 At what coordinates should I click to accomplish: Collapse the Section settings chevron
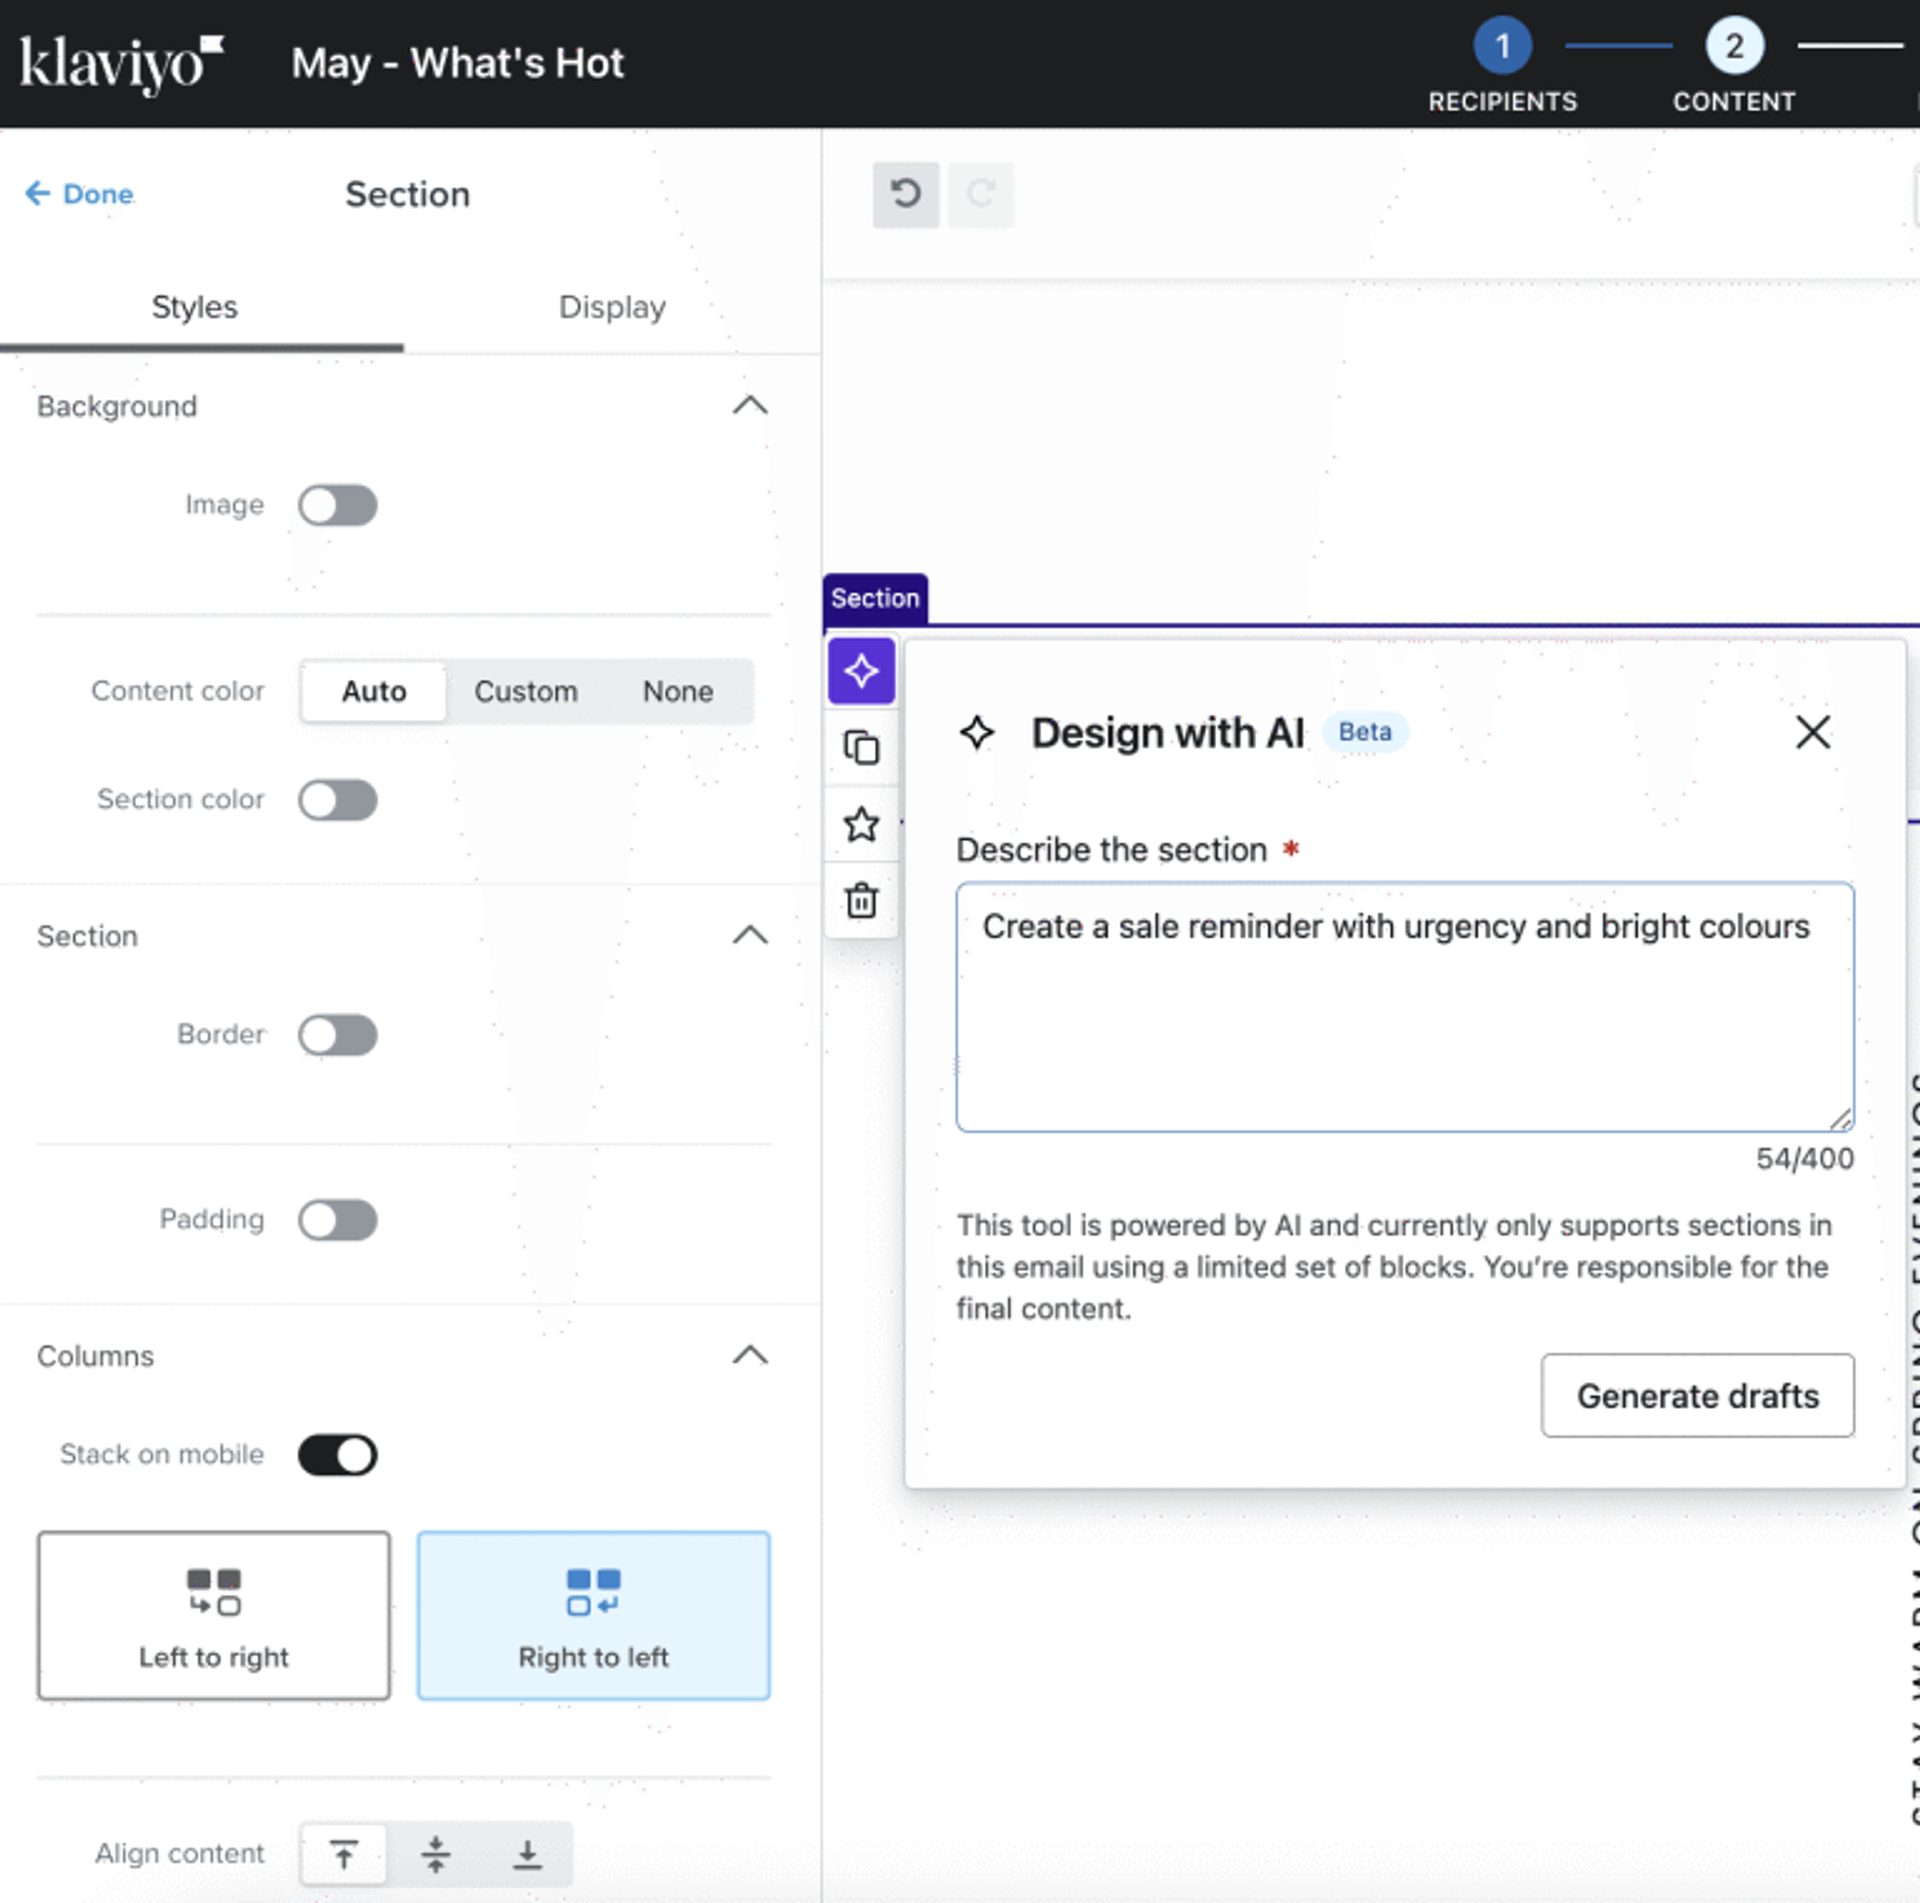tap(750, 936)
